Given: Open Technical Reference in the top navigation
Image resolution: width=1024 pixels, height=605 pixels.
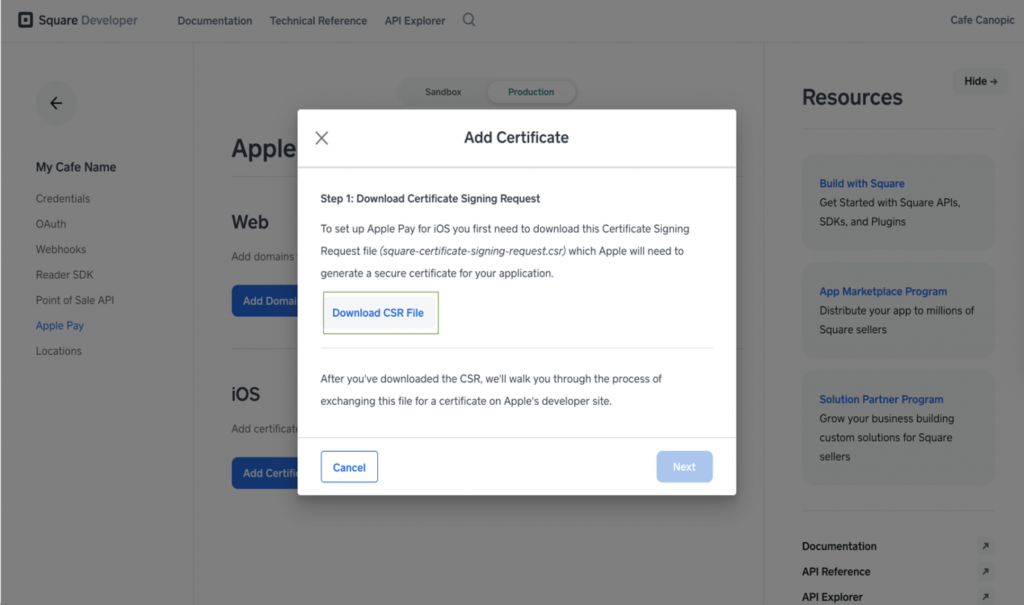Looking at the screenshot, I should [318, 21].
